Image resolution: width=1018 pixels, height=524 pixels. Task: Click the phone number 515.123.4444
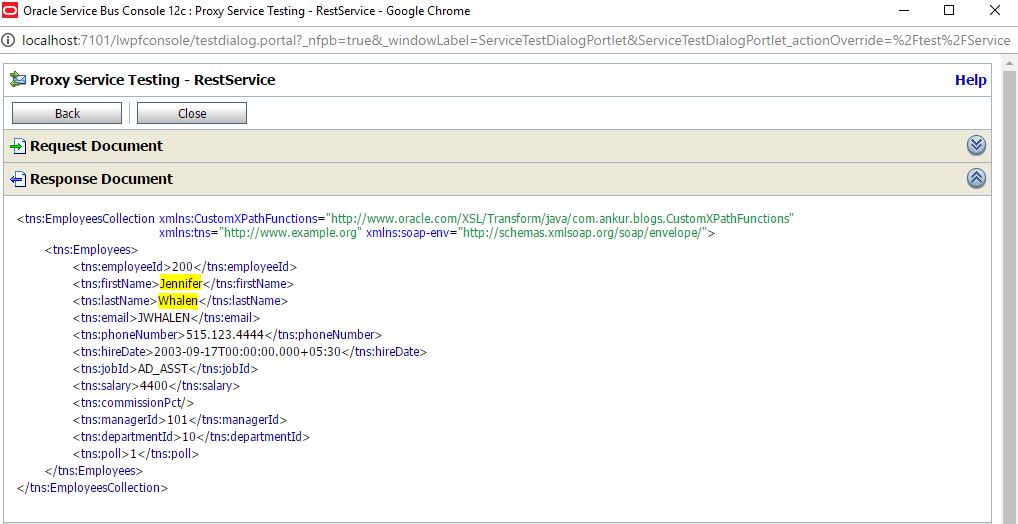coord(226,335)
